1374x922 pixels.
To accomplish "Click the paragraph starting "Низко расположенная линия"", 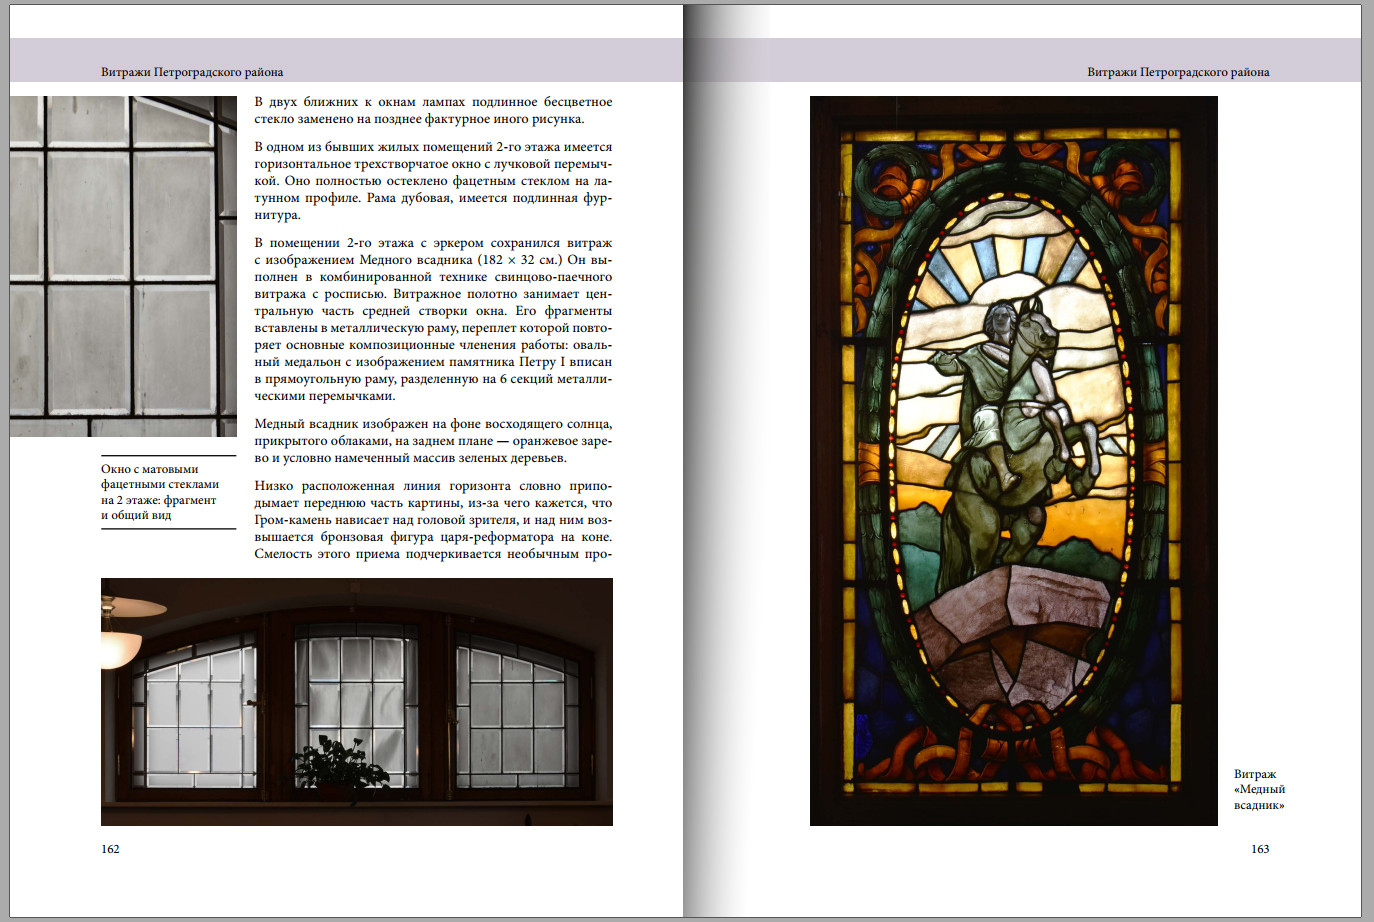I will [x=433, y=520].
